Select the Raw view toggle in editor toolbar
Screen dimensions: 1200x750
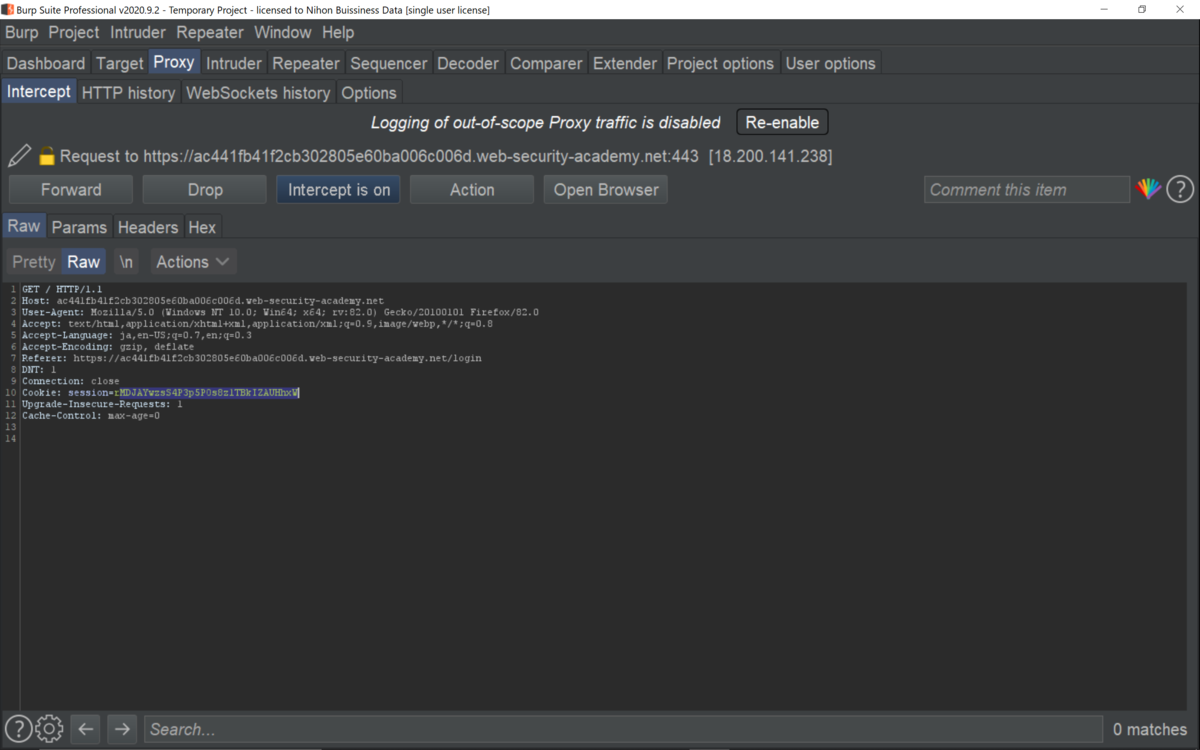84,262
